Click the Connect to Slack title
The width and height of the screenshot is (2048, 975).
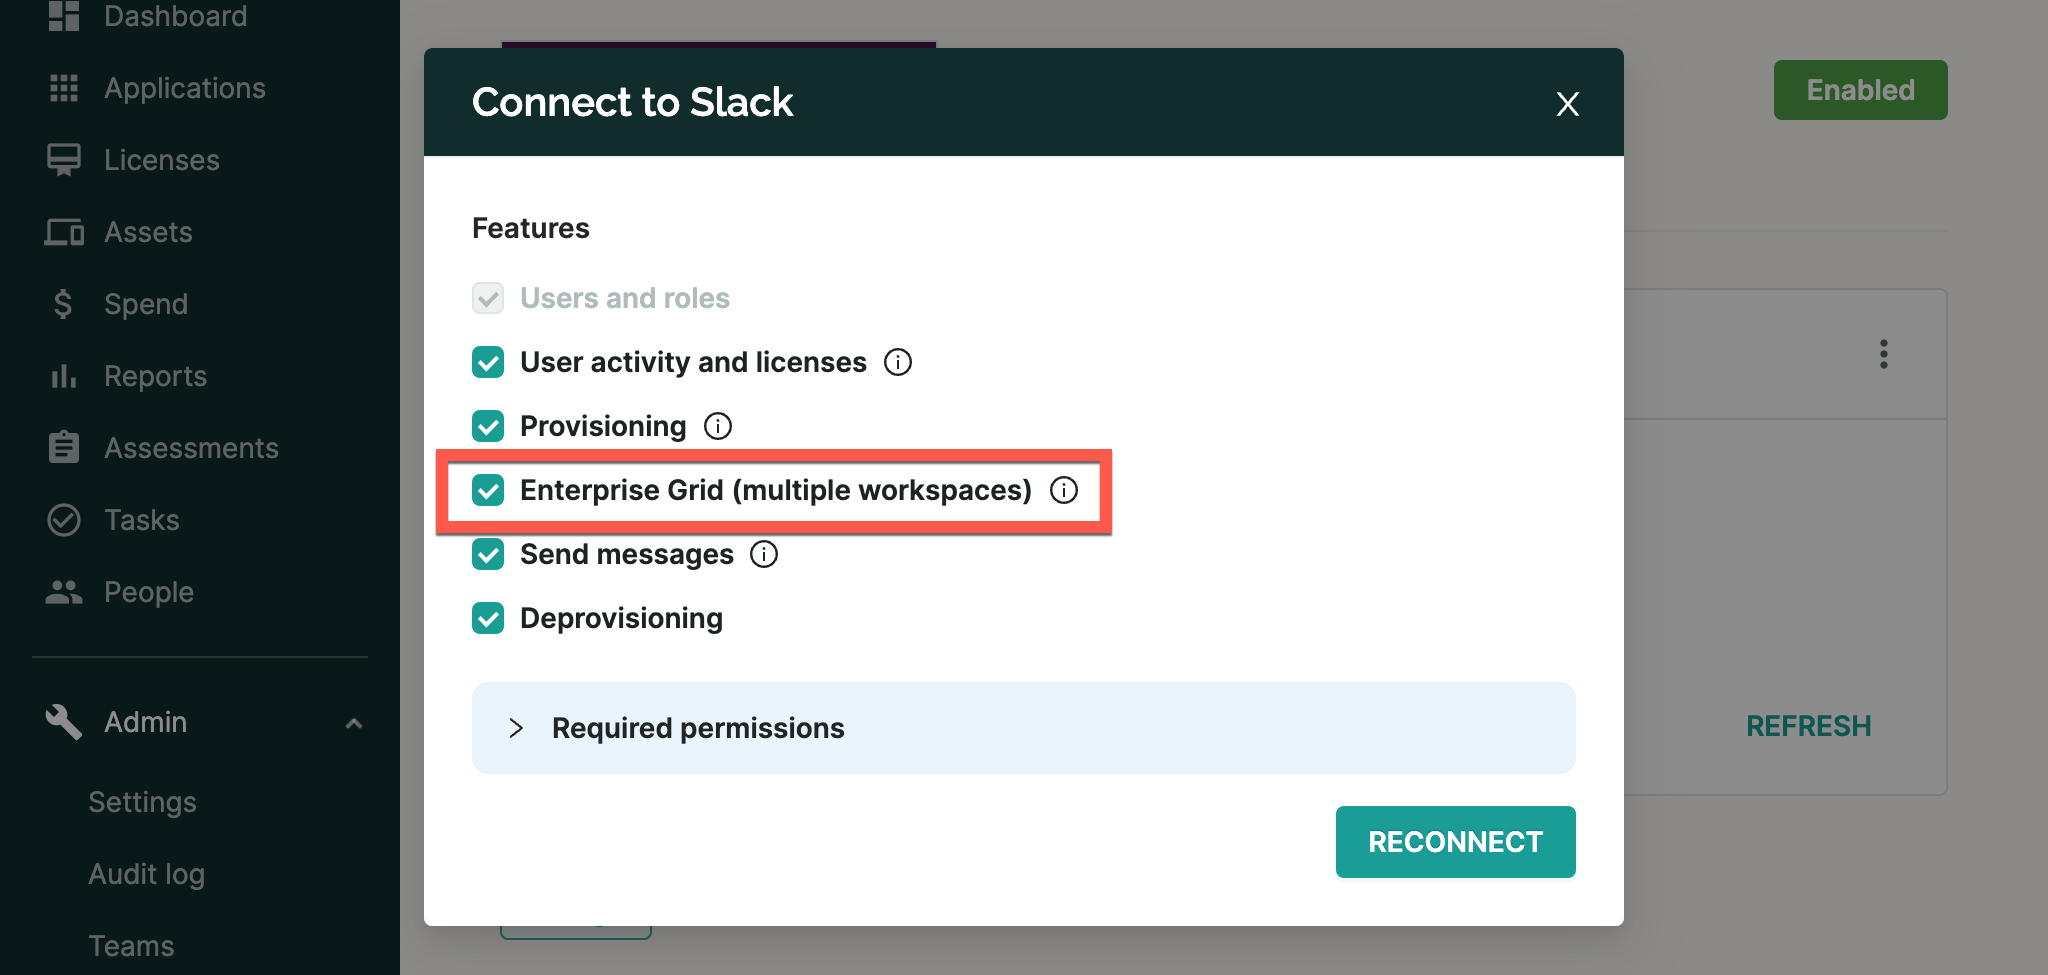tap(633, 102)
